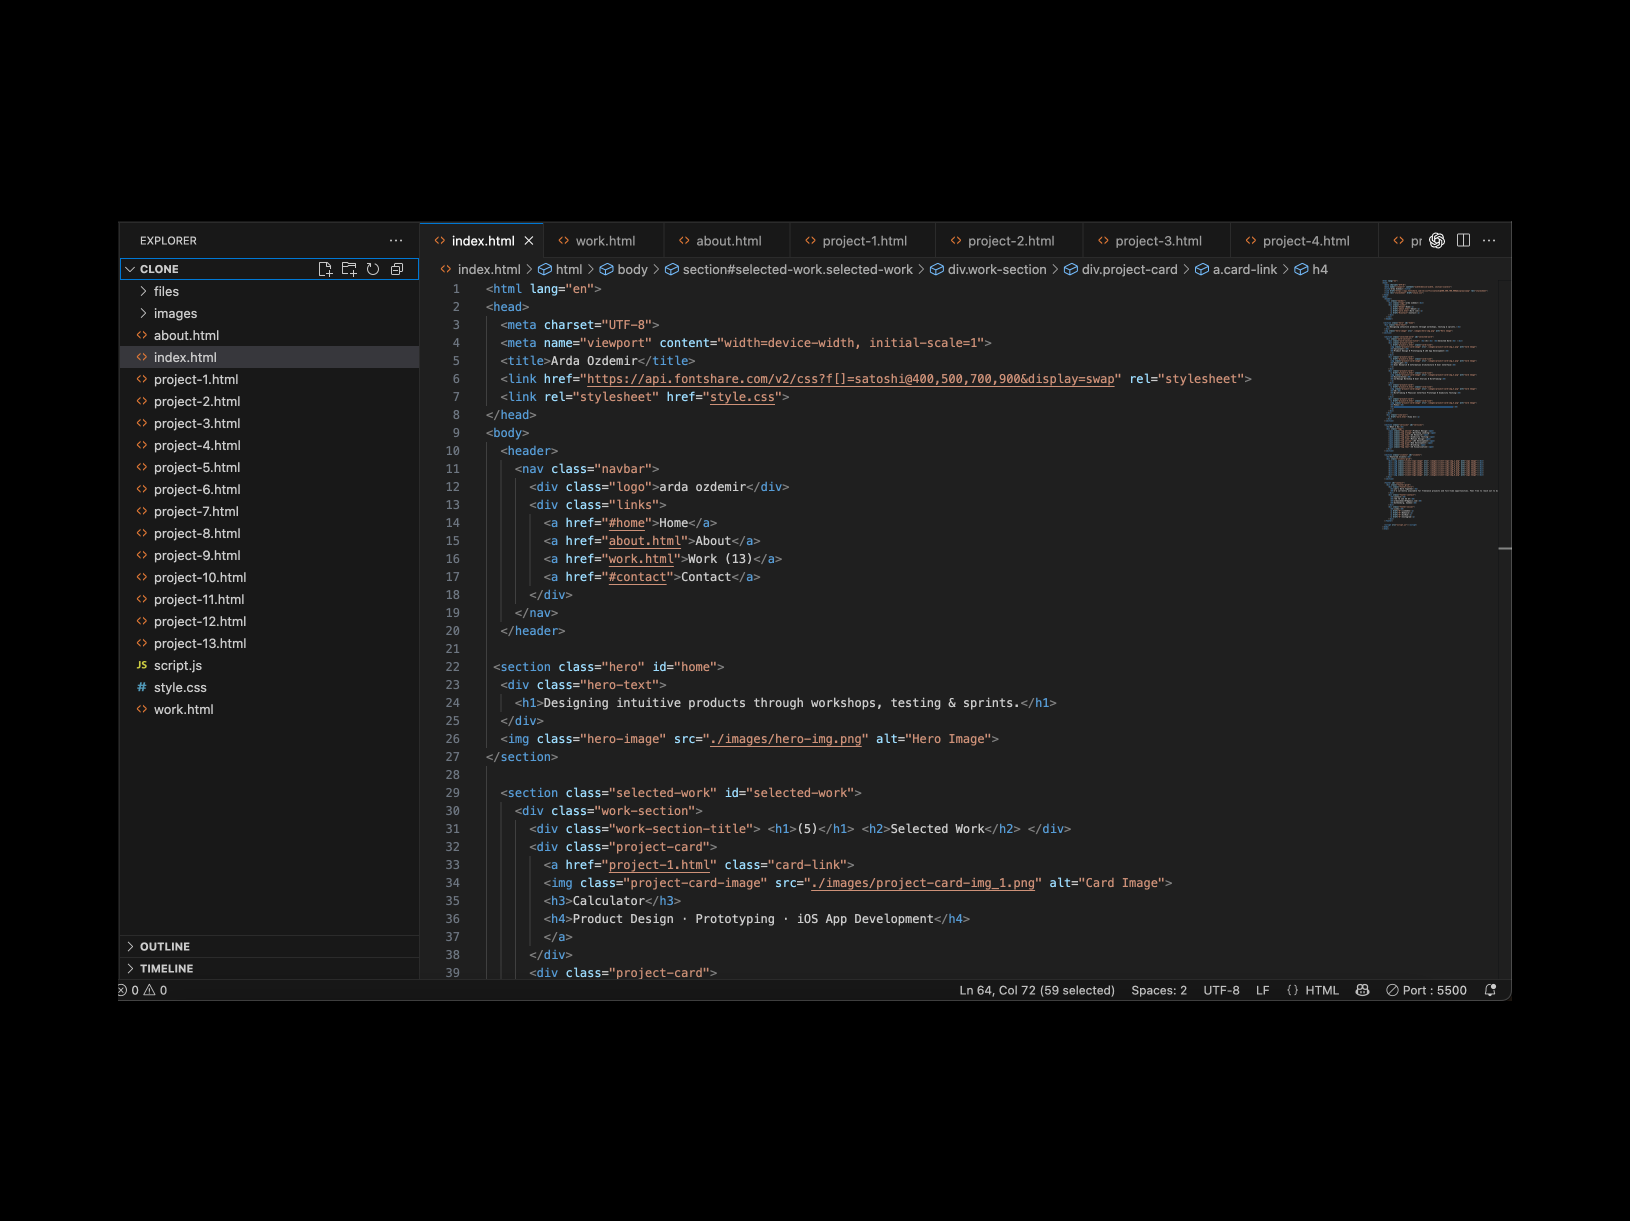Screen dimensions: 1630x1221
Task: Open GitHub Copilot from the status bar
Action: pyautogui.click(x=1362, y=990)
